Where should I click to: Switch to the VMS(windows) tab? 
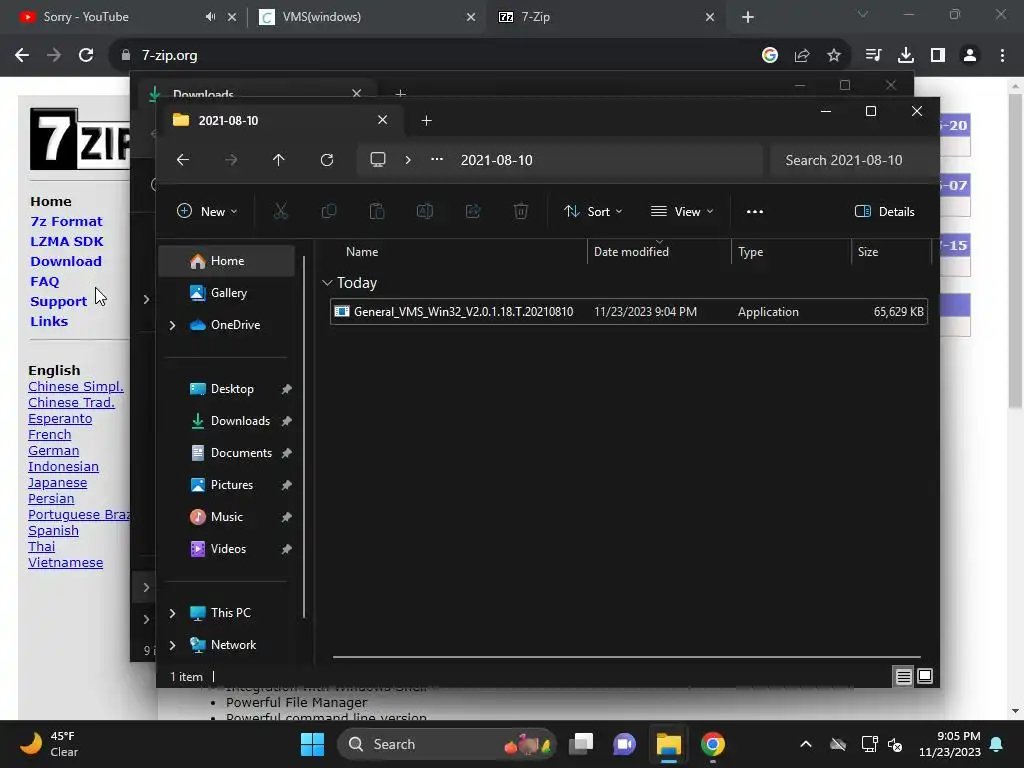367,17
